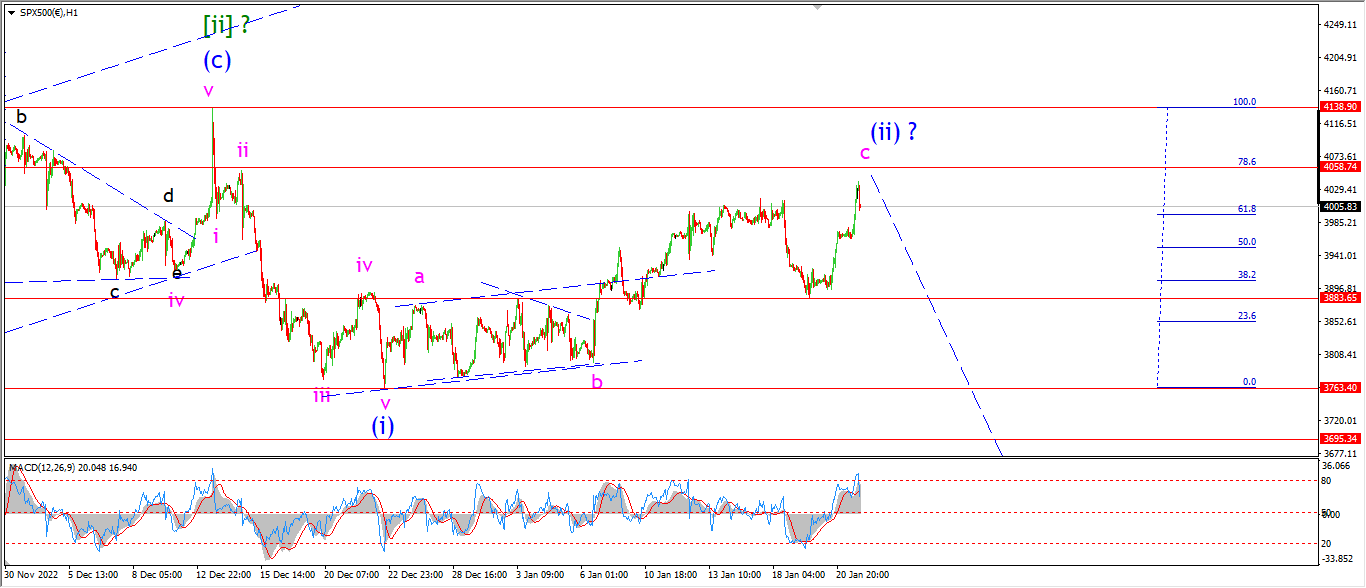Select the 61.8 Fibonacci level label
The height and width of the screenshot is (588, 1366).
(1247, 209)
